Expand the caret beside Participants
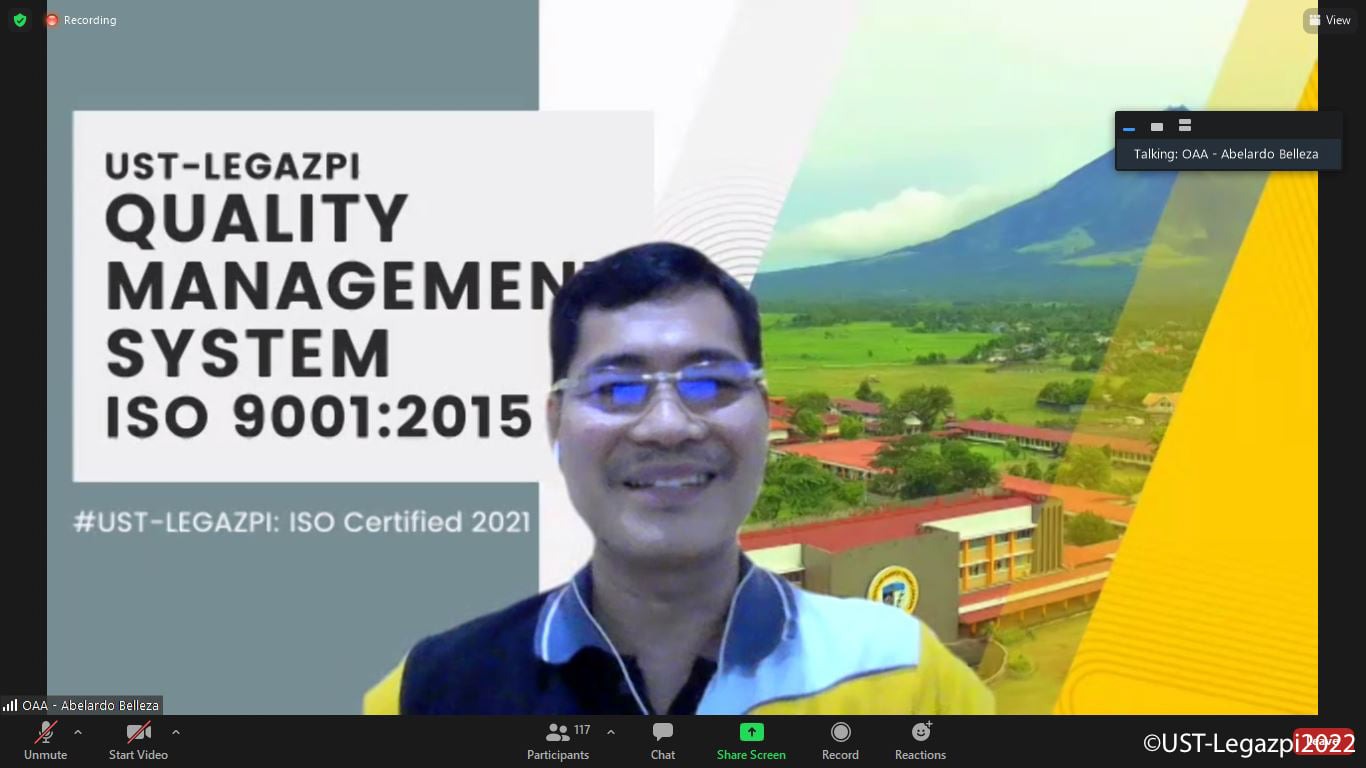Image resolution: width=1366 pixels, height=768 pixels. 611,732
